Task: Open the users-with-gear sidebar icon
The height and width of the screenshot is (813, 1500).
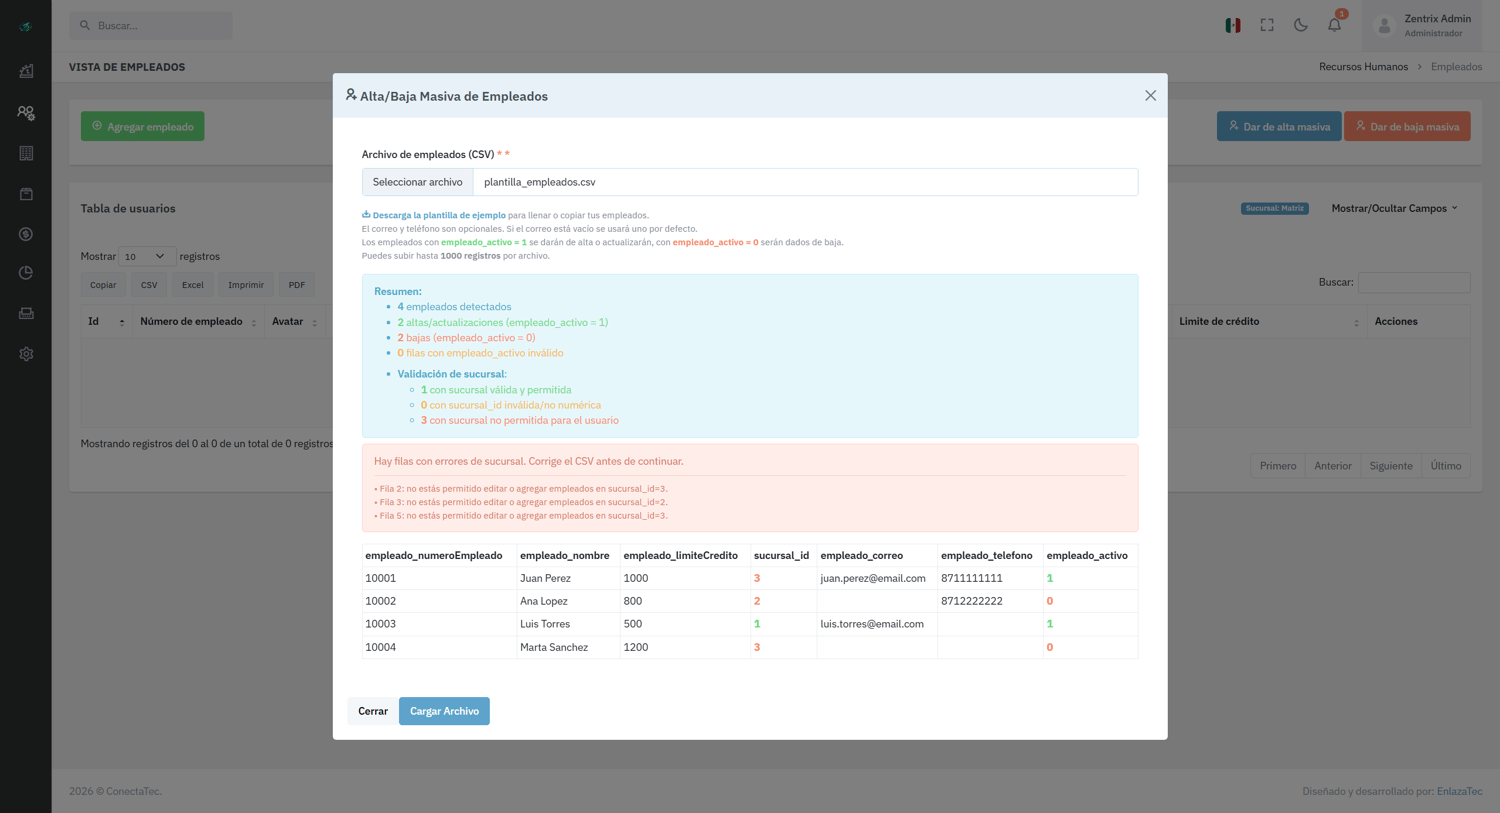Action: pos(26,113)
